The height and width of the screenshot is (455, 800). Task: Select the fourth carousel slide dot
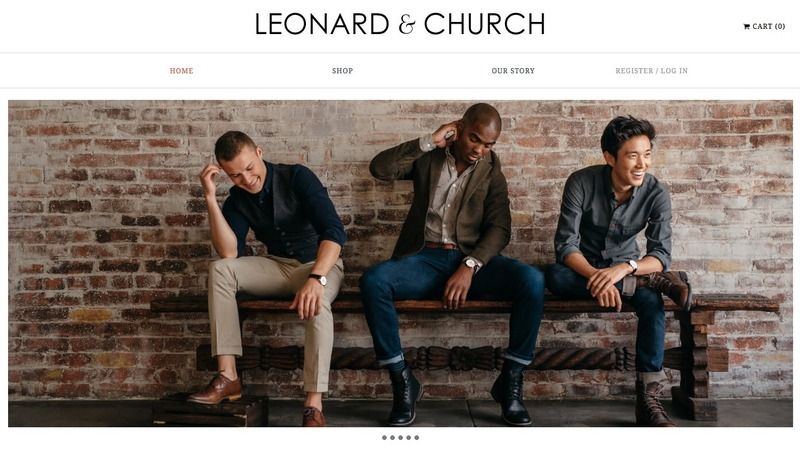(409, 438)
